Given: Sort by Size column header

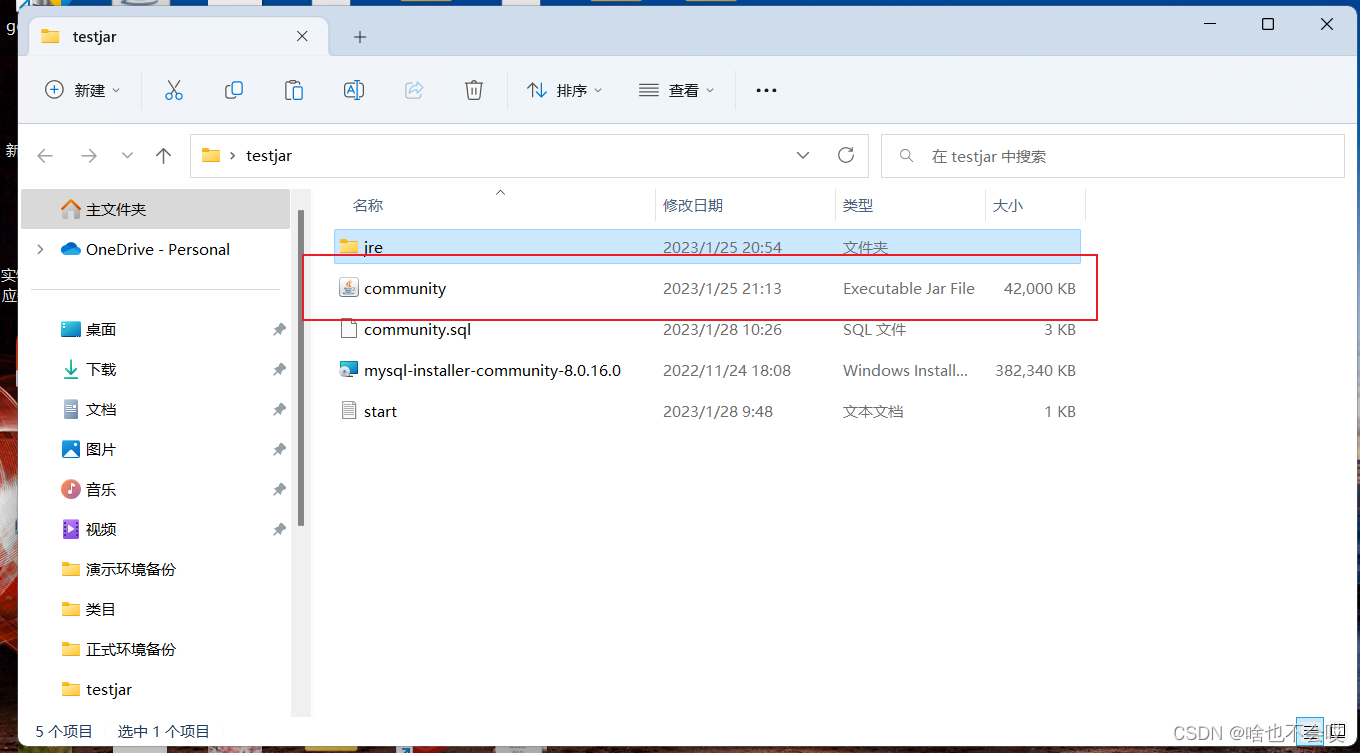Looking at the screenshot, I should point(1008,205).
